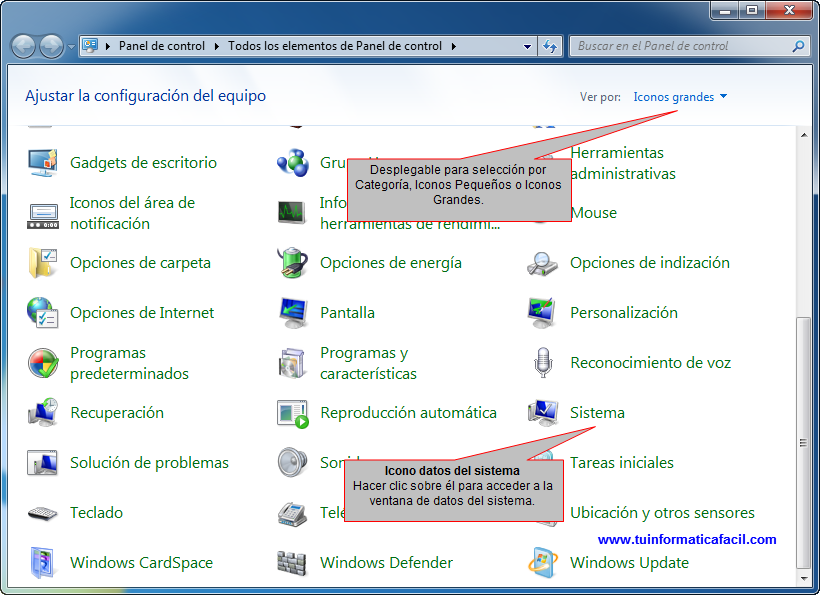Open Opciones de energía link text

coord(391,263)
